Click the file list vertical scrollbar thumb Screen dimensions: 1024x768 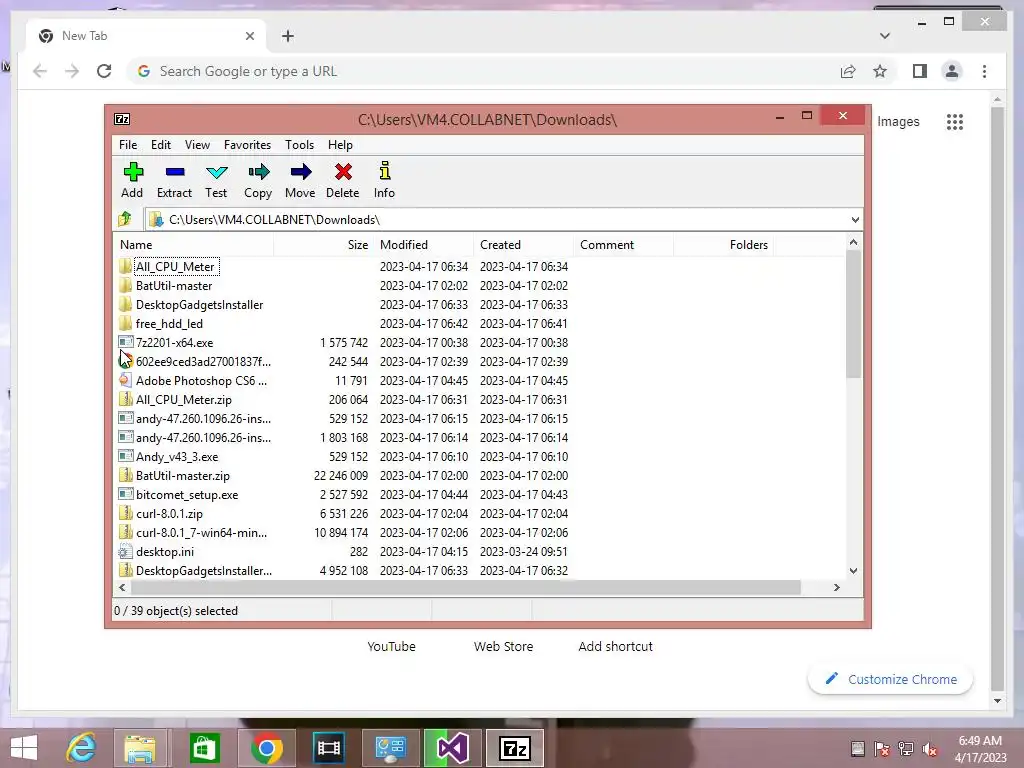(x=853, y=313)
